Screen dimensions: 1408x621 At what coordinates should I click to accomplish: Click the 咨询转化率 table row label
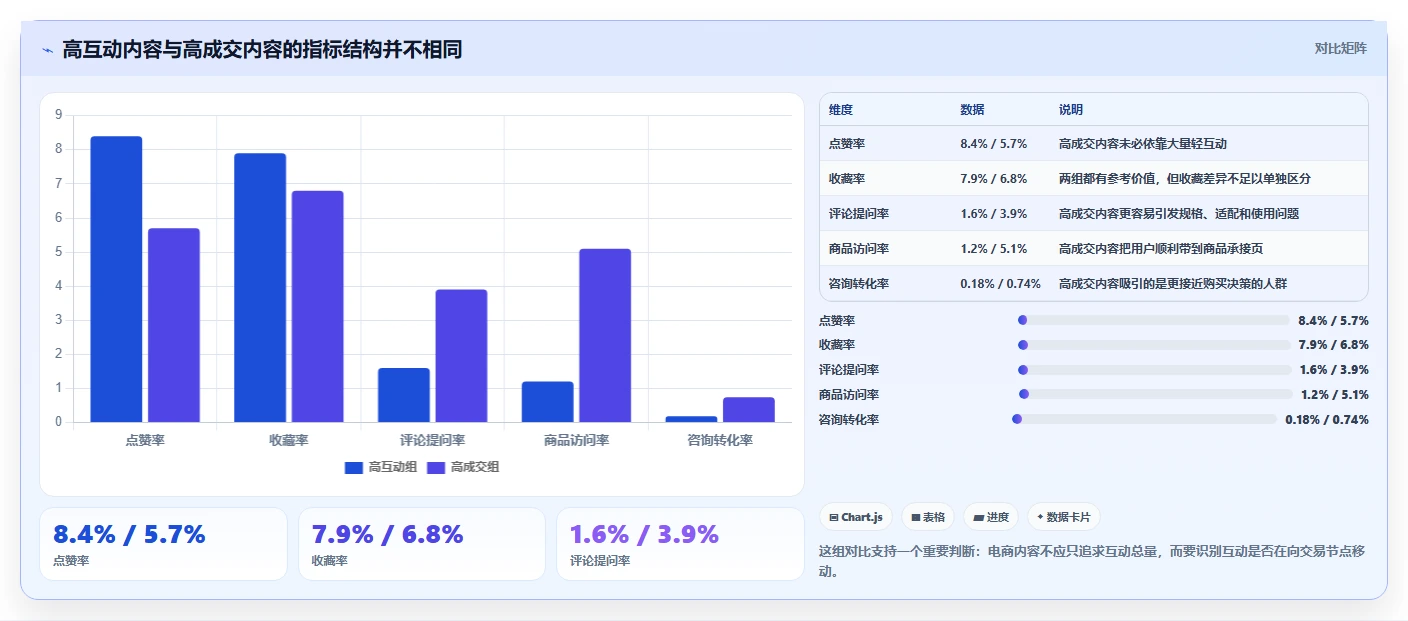coord(859,284)
